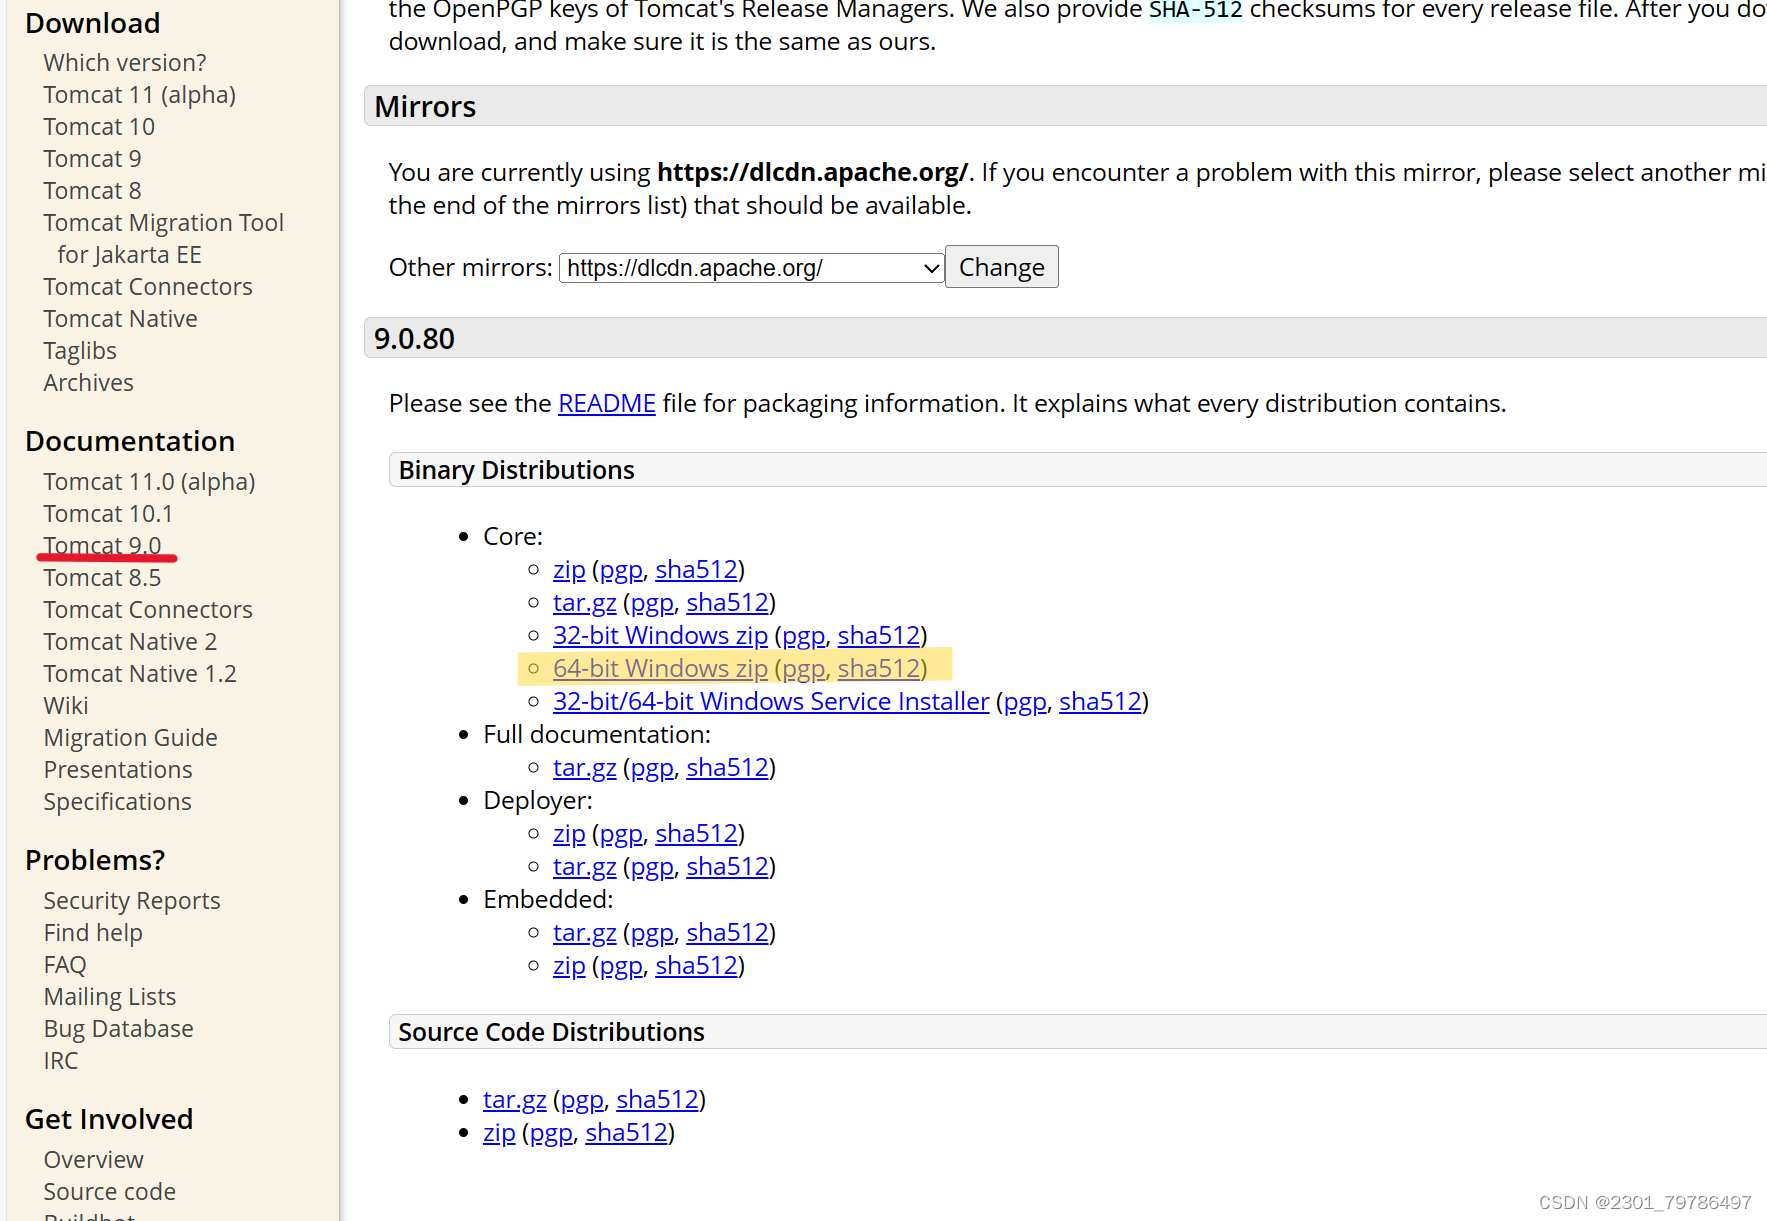Open pgp for Windows Service Installer
Viewport: 1767px width, 1221px height.
1025,701
